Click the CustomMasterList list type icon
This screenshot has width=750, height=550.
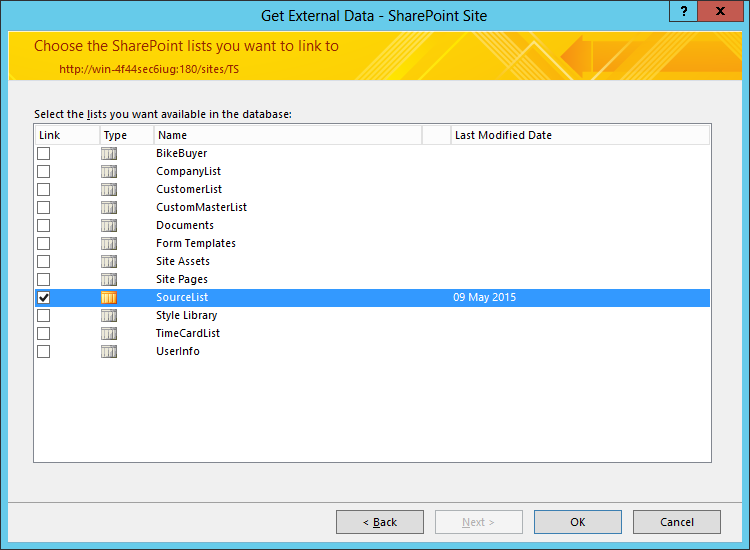point(109,208)
